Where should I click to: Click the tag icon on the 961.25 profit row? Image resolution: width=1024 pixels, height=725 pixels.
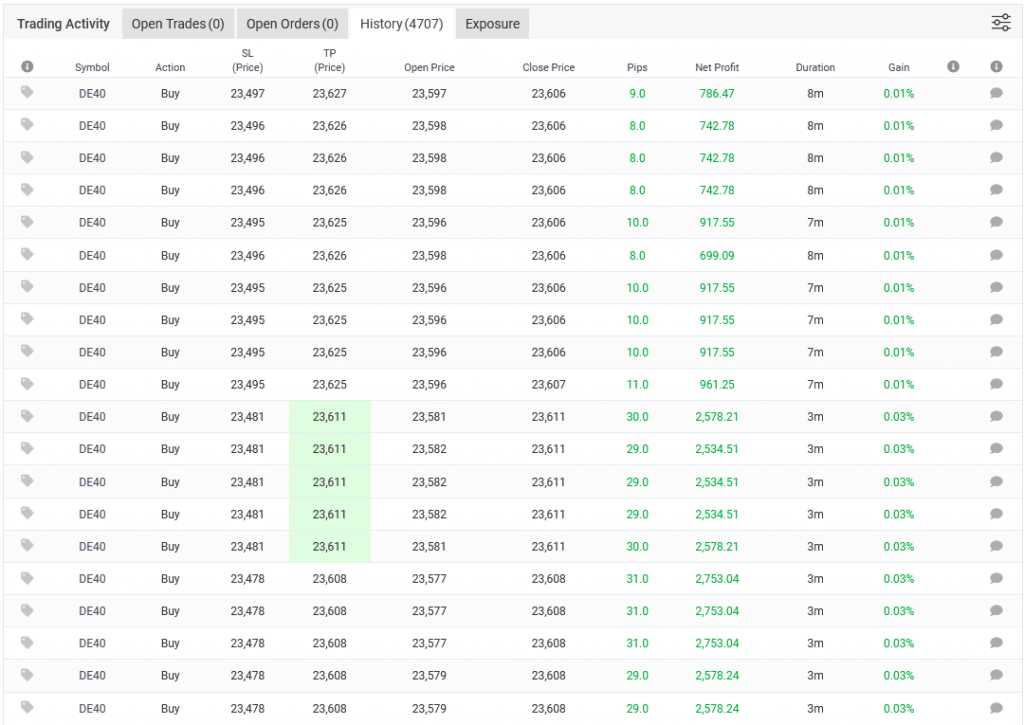(27, 384)
